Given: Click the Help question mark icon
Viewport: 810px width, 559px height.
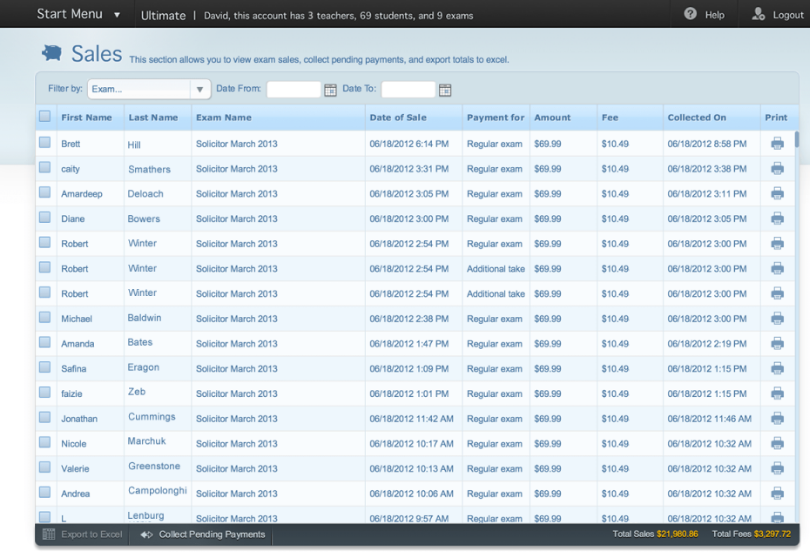Looking at the screenshot, I should coord(690,14).
